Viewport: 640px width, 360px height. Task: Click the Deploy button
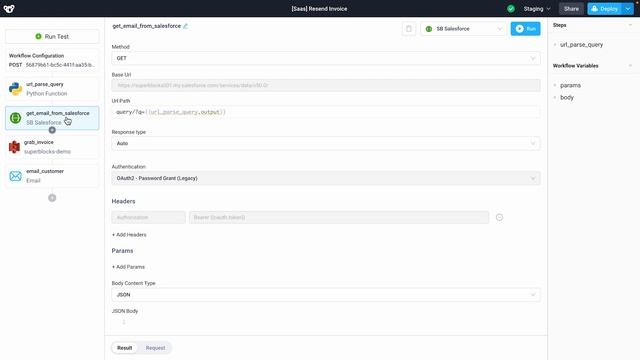[605, 9]
